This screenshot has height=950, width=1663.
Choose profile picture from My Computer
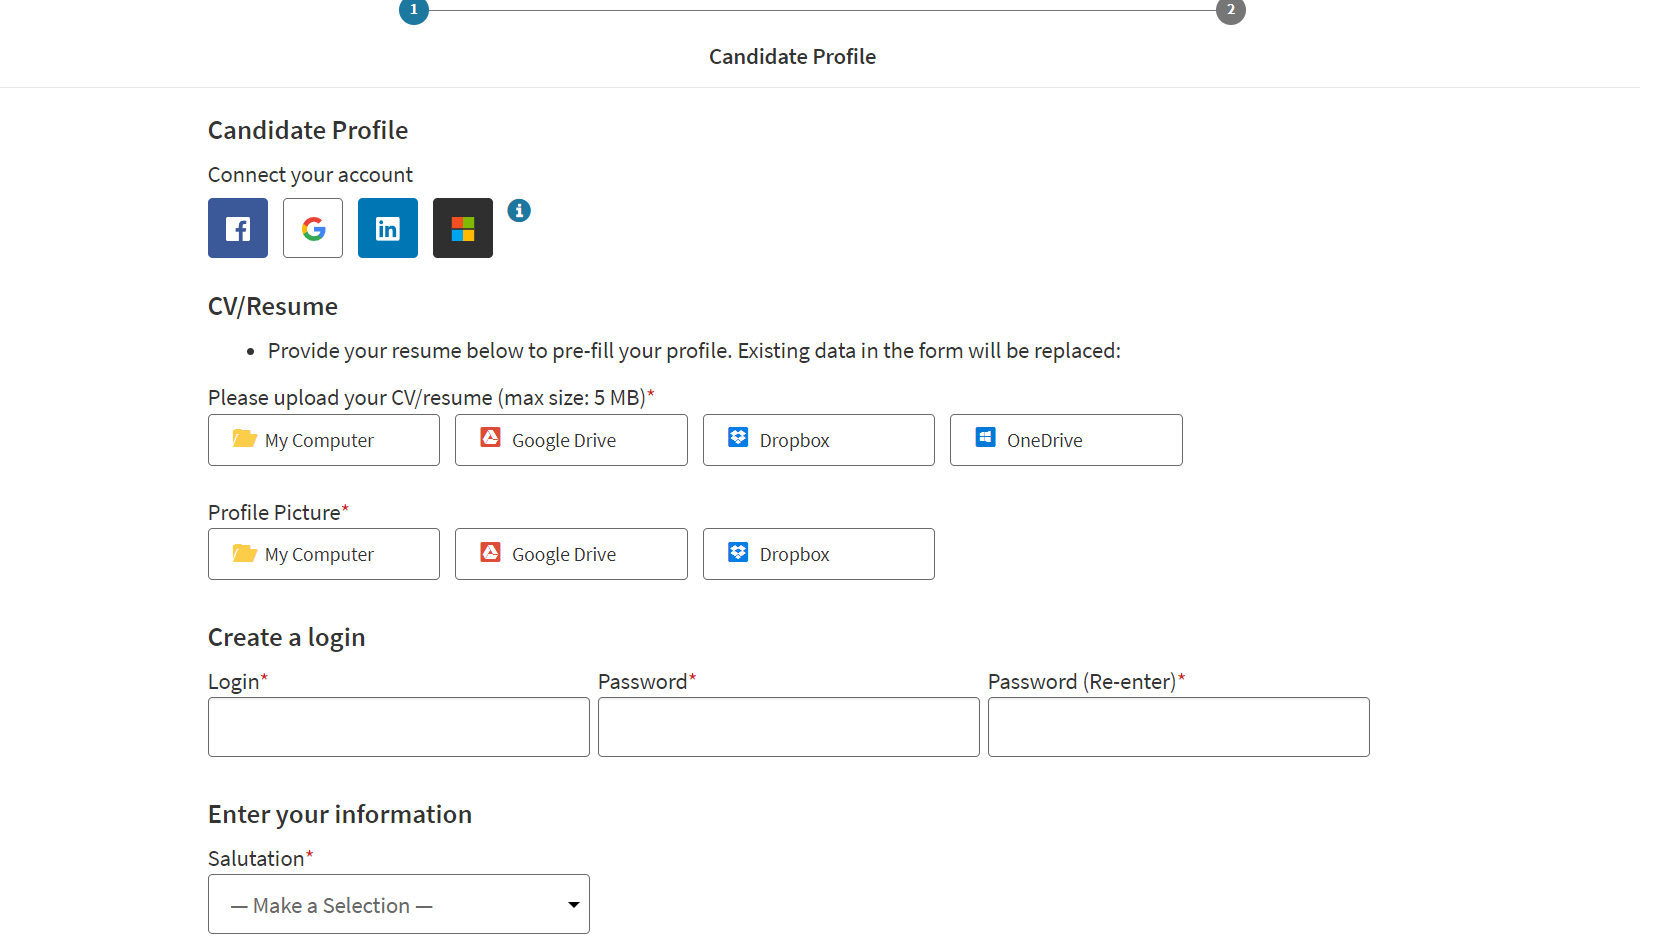tap(324, 554)
